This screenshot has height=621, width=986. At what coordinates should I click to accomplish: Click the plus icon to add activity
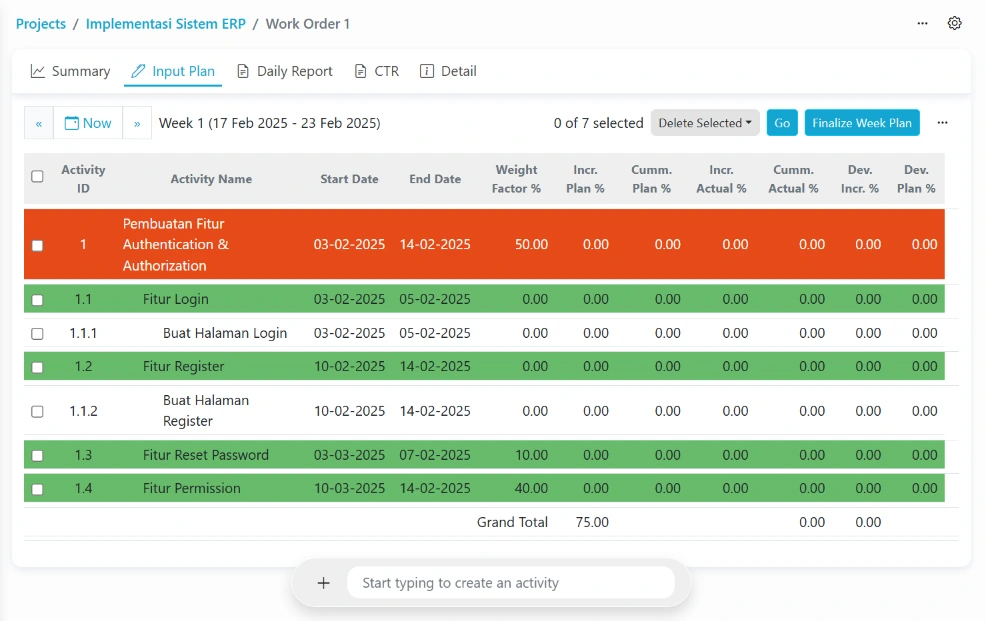coord(323,583)
